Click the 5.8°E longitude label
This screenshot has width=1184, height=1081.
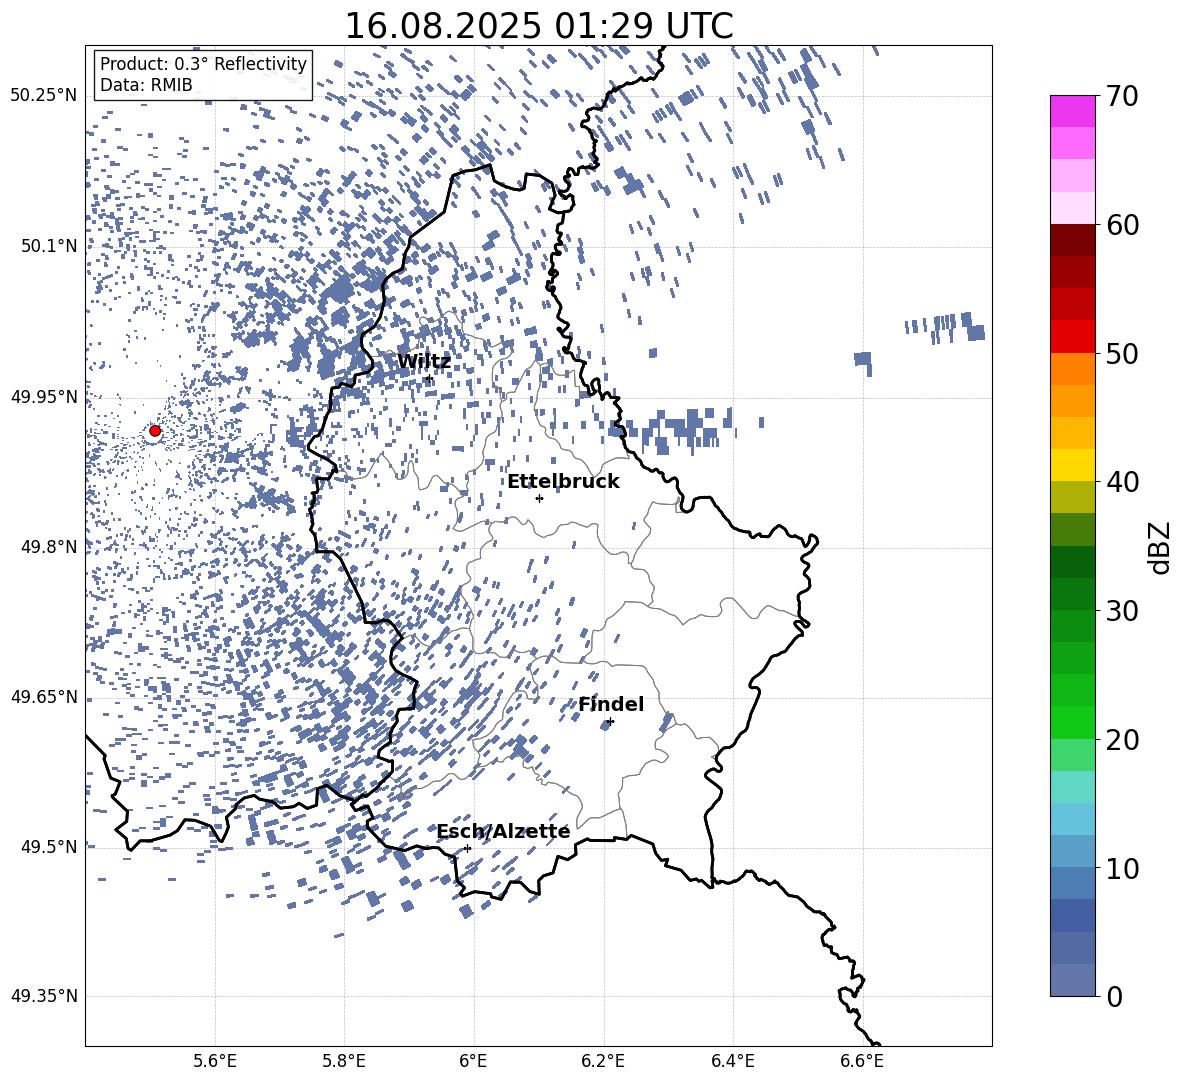(x=344, y=1061)
